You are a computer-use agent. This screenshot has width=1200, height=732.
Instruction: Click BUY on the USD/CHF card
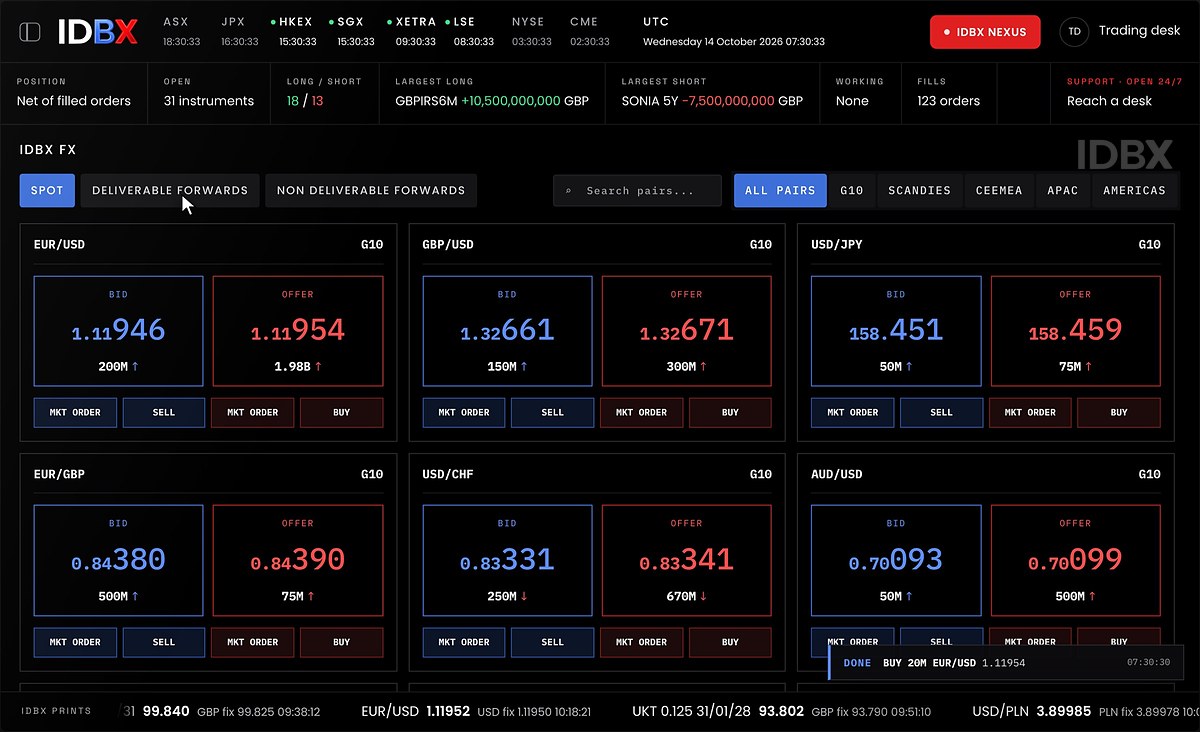[x=731, y=642]
